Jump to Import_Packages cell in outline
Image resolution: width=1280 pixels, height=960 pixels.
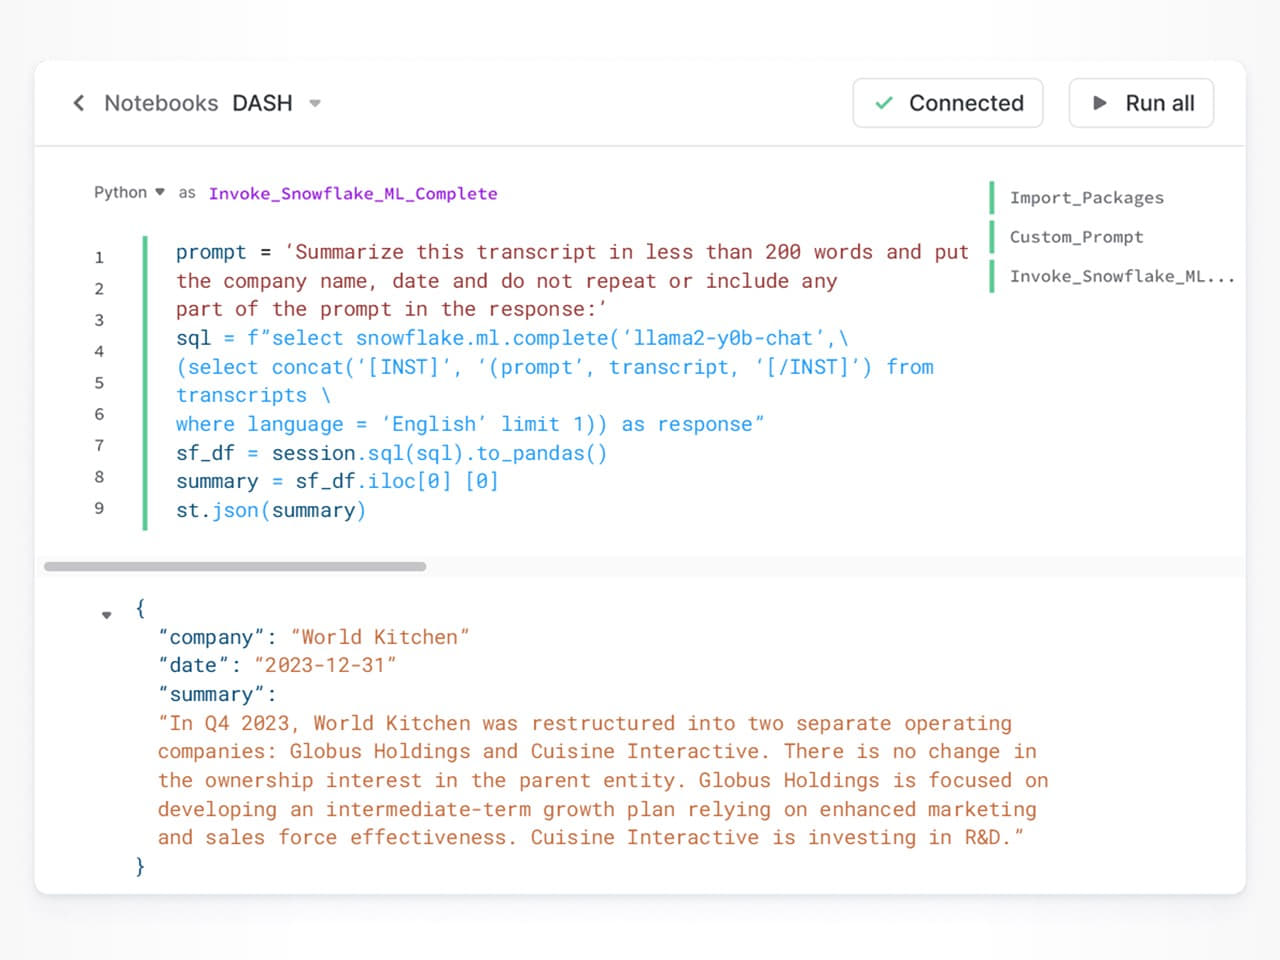[x=1086, y=198]
